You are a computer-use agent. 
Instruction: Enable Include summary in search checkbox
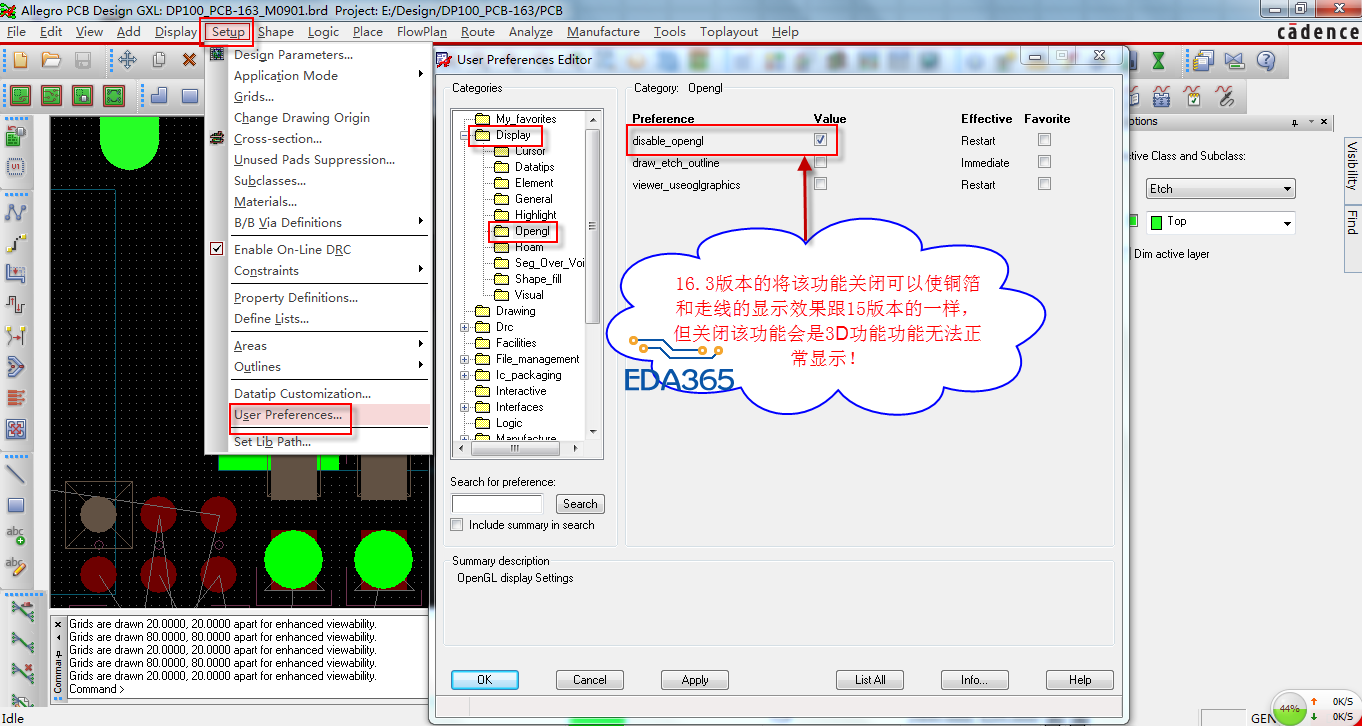457,525
